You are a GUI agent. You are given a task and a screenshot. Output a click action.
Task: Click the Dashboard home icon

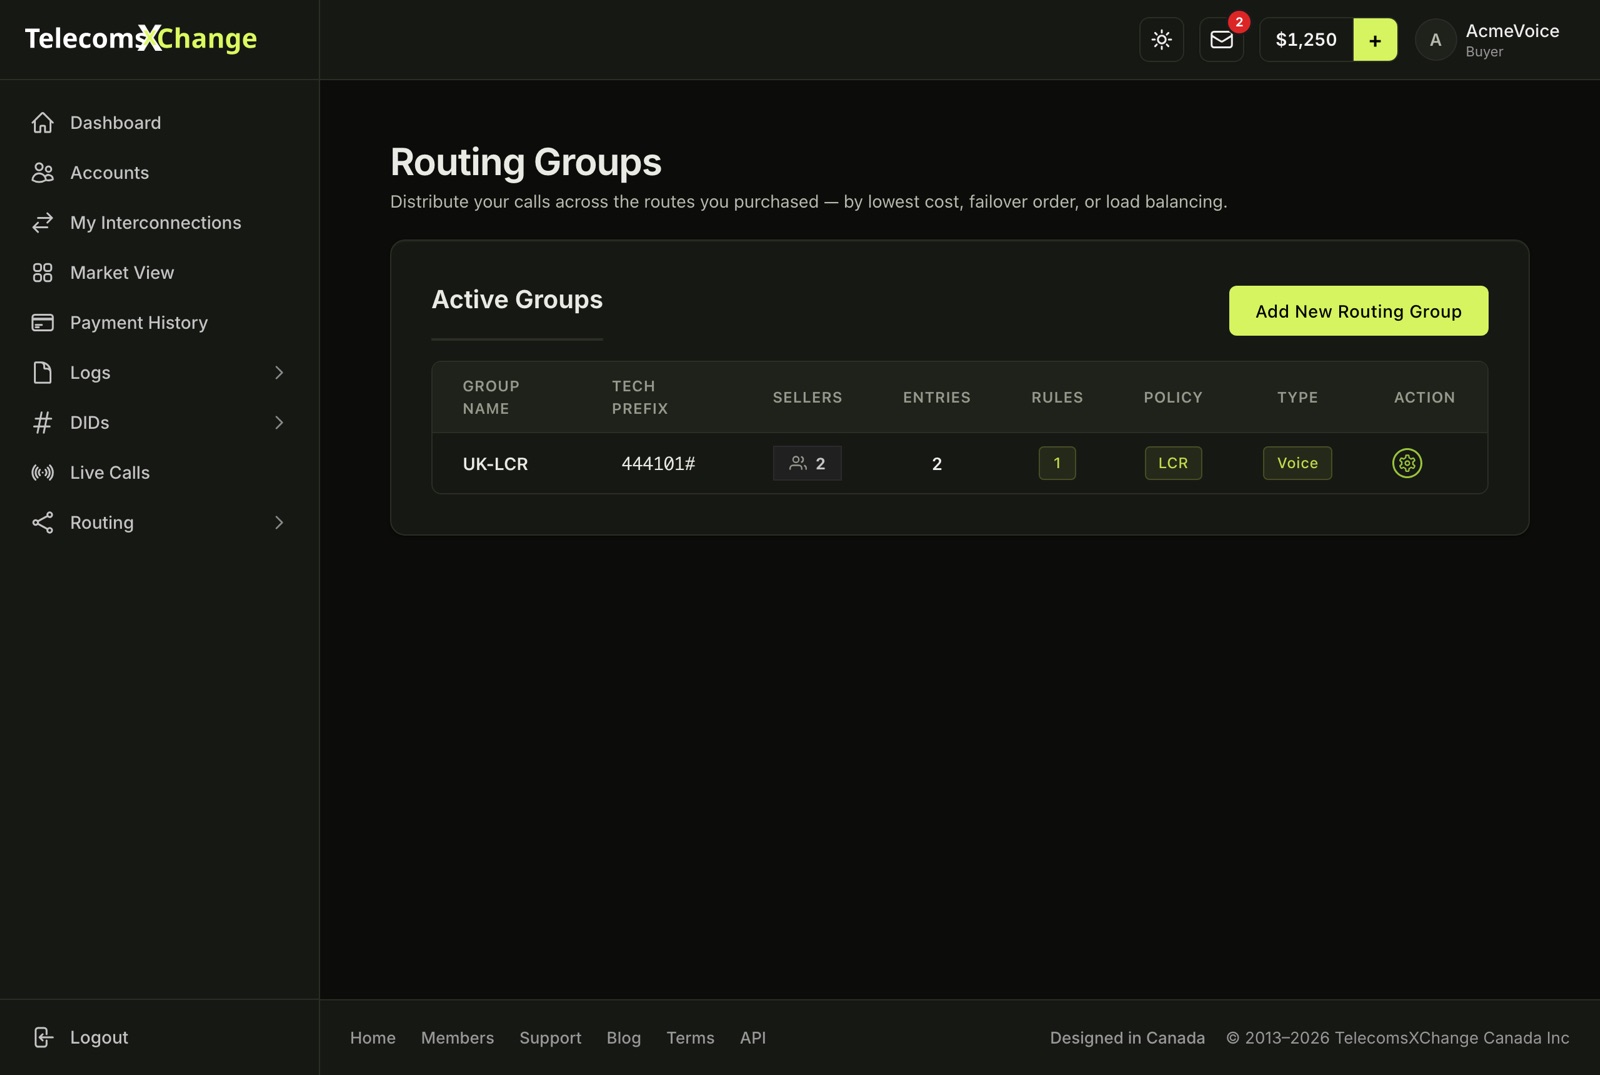coord(42,122)
